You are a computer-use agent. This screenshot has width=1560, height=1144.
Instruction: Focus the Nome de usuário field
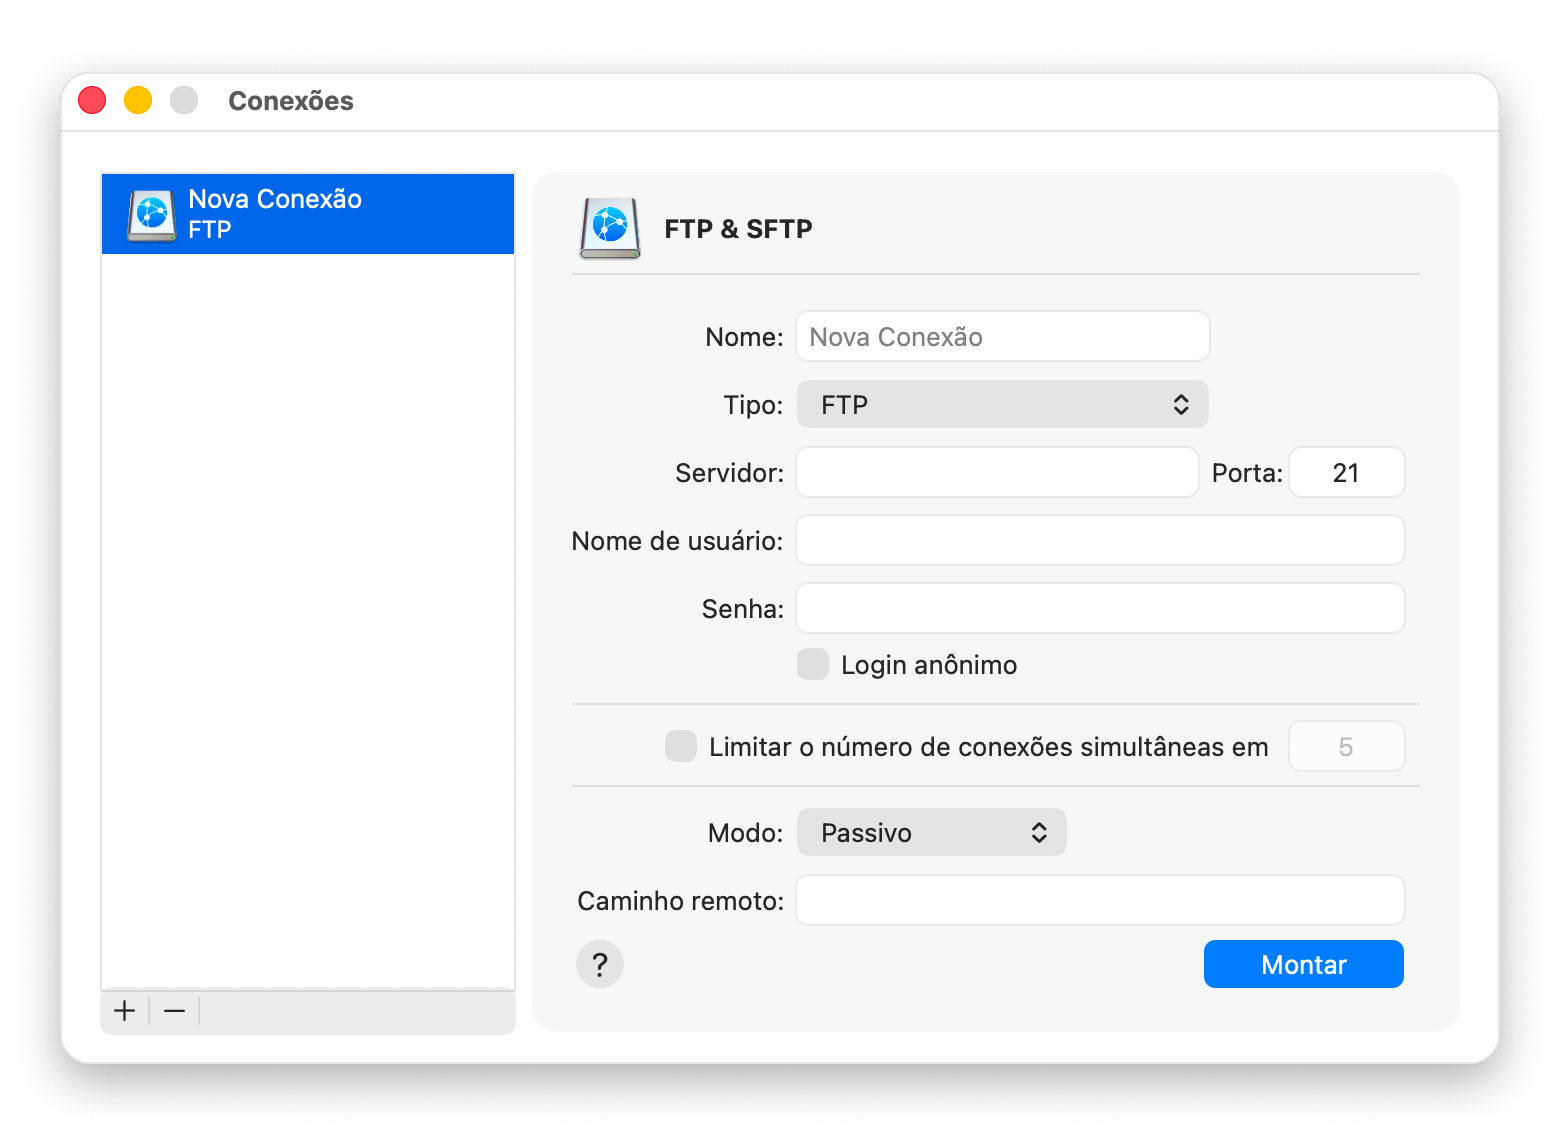click(x=1100, y=540)
